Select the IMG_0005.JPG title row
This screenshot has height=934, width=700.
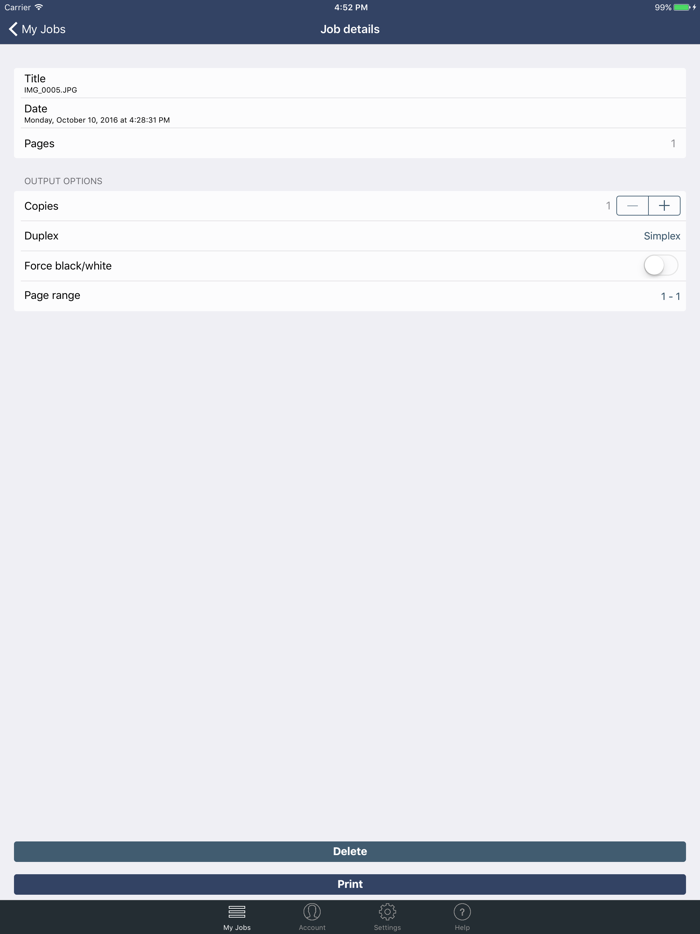click(x=350, y=82)
